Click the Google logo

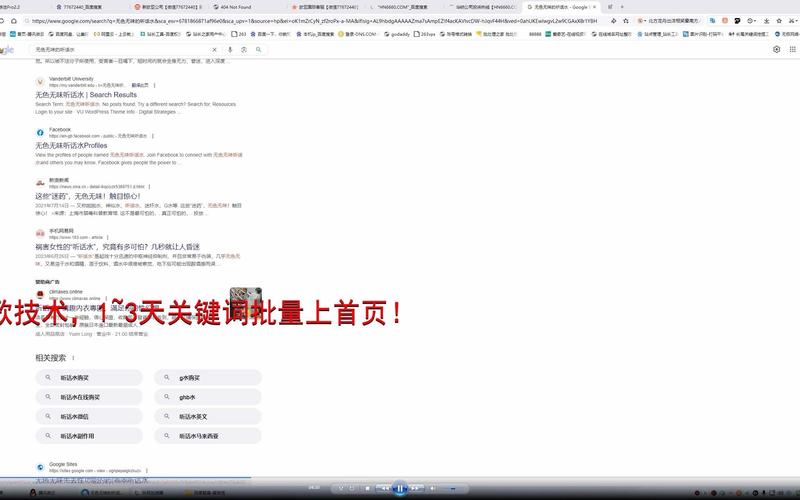7,50
